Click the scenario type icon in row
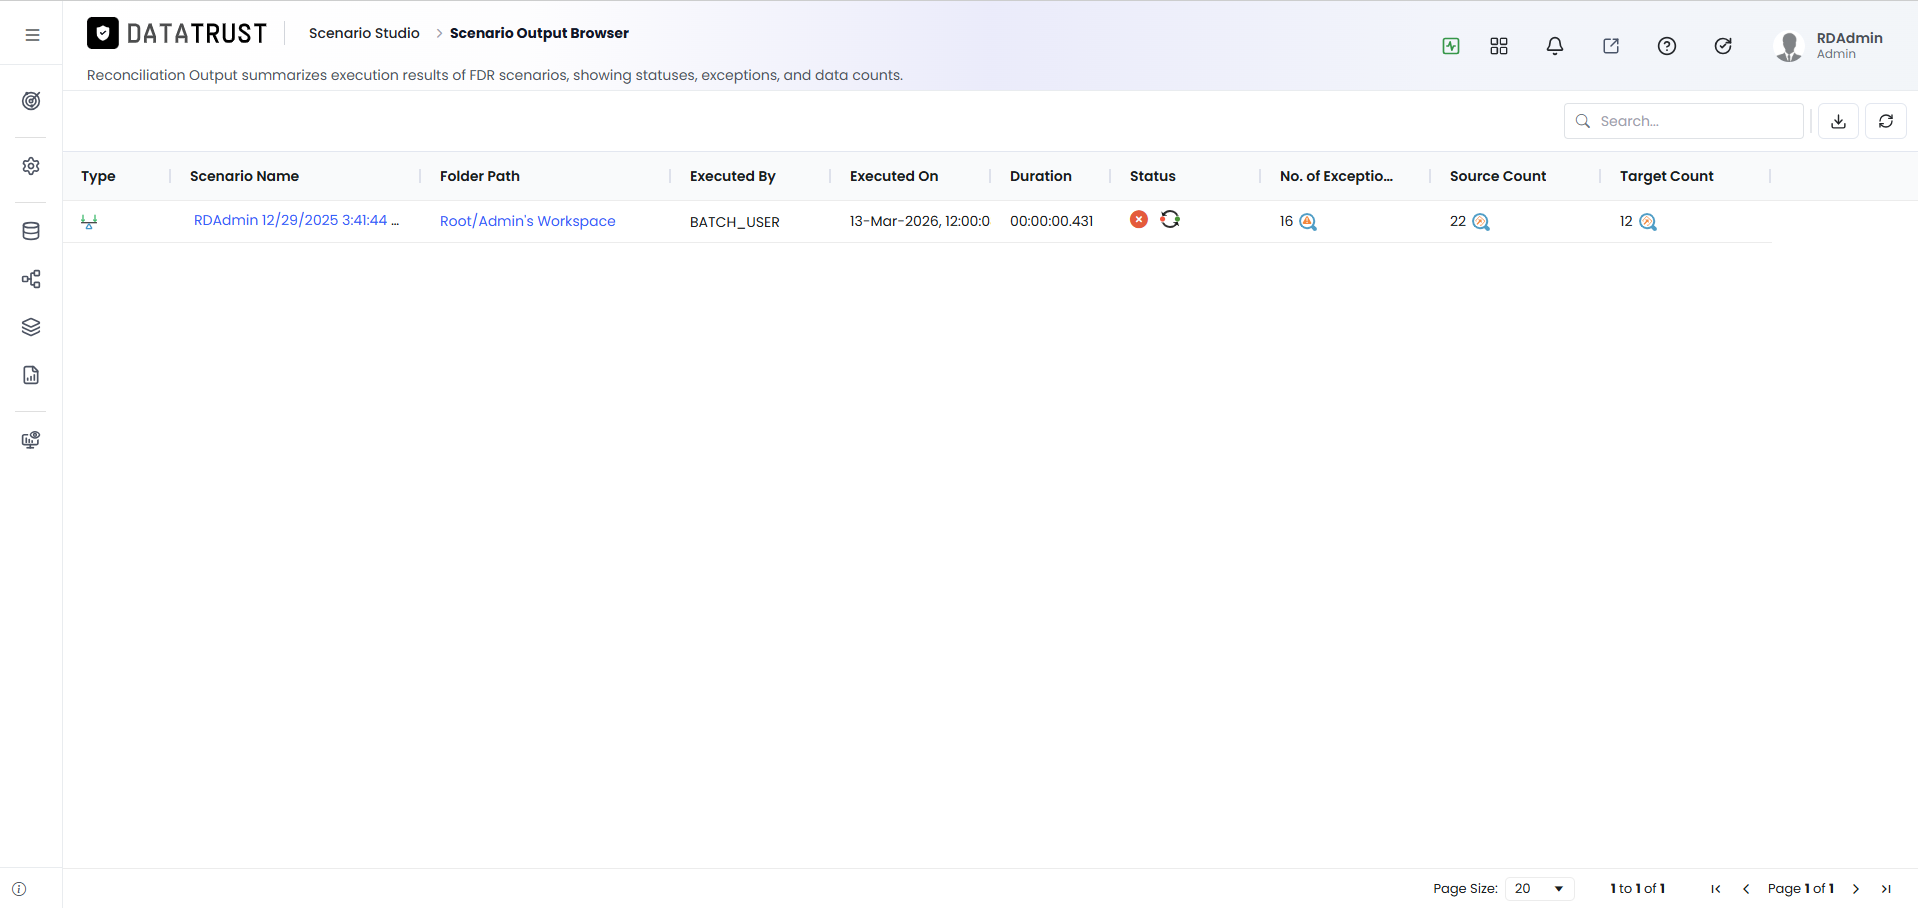 [89, 222]
